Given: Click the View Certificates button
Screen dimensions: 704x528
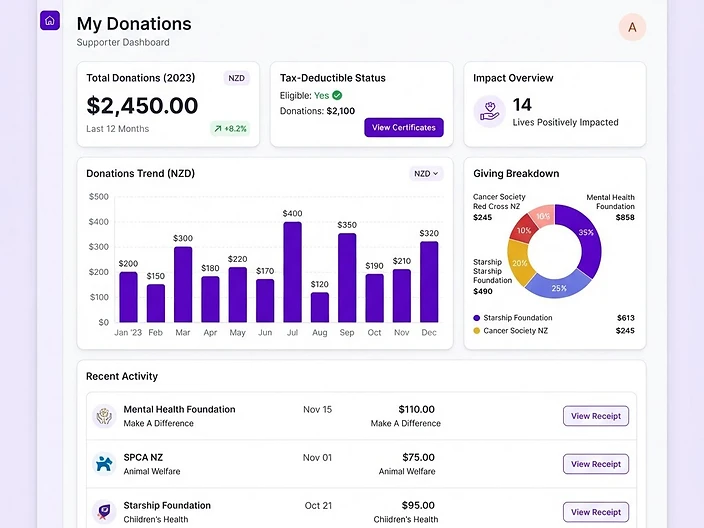Looking at the screenshot, I should coord(404,128).
